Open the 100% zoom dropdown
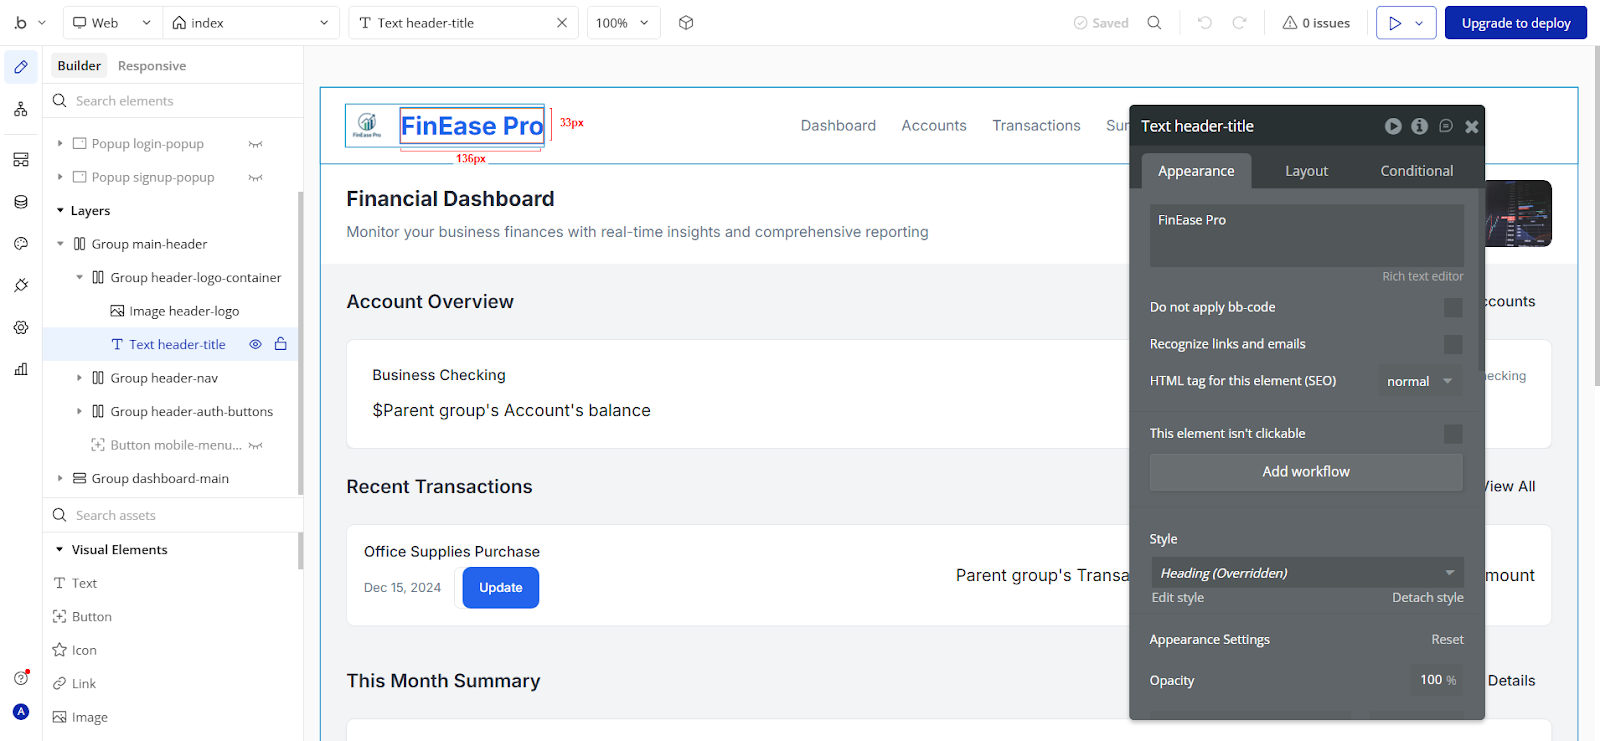The image size is (1600, 741). (x=624, y=22)
